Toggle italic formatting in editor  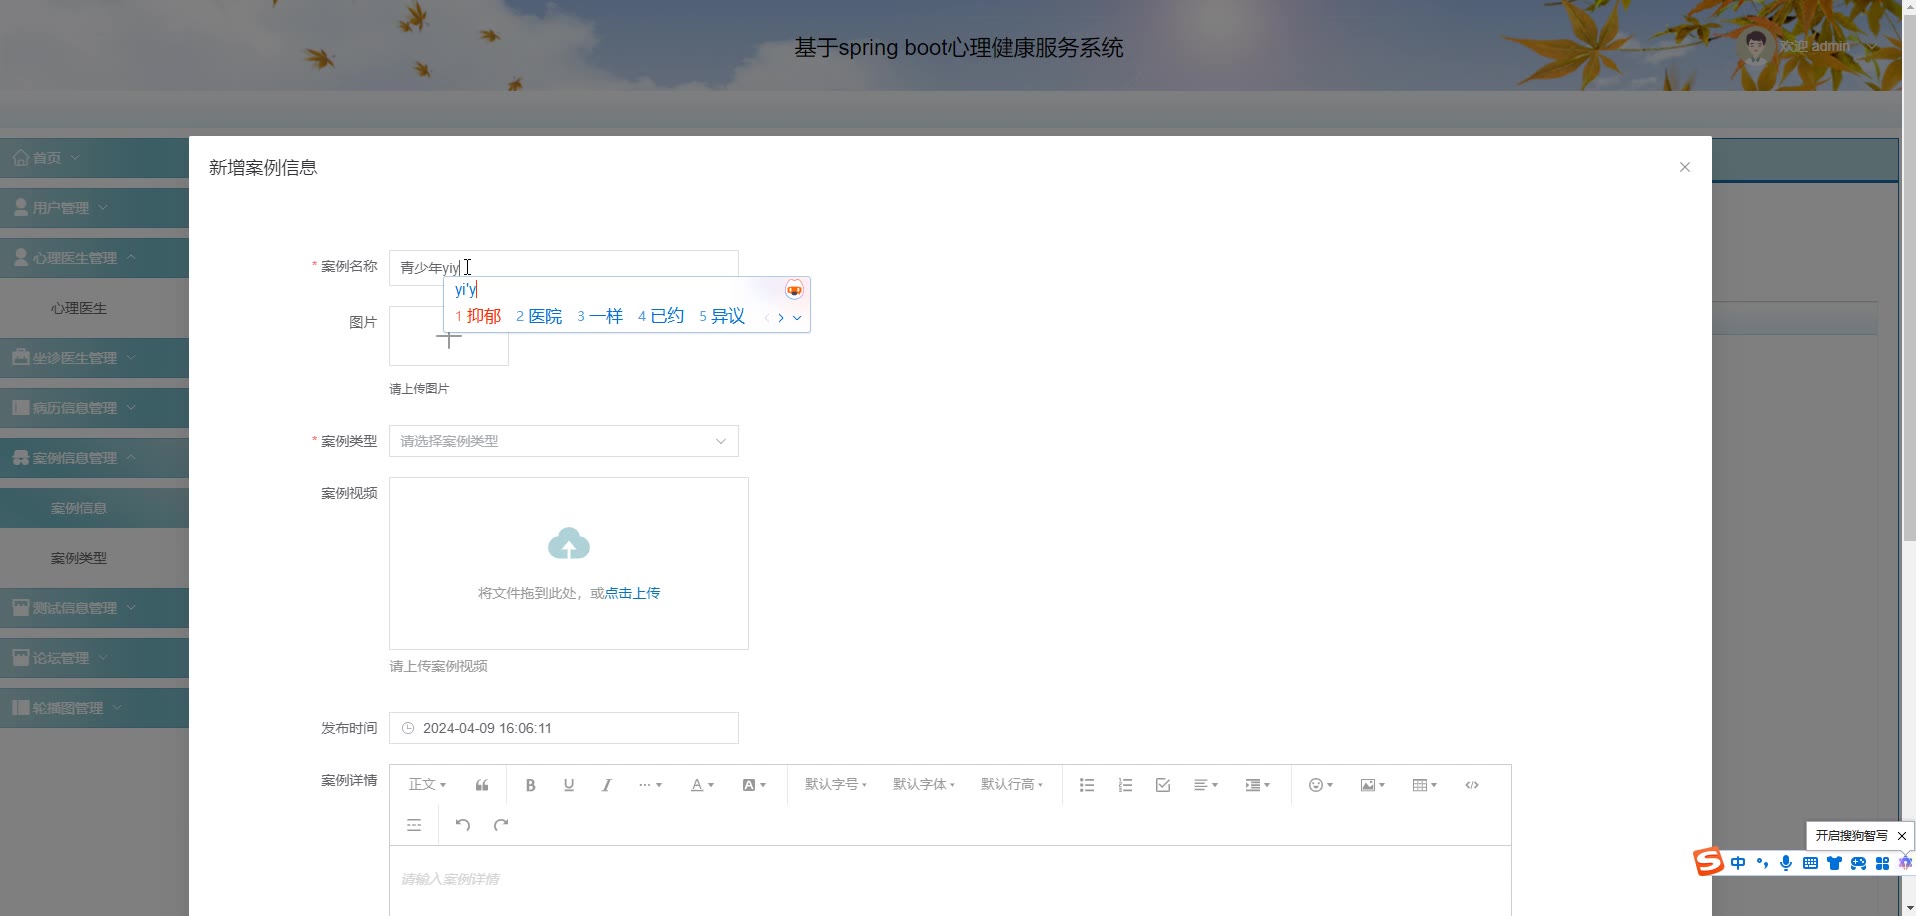pos(606,785)
